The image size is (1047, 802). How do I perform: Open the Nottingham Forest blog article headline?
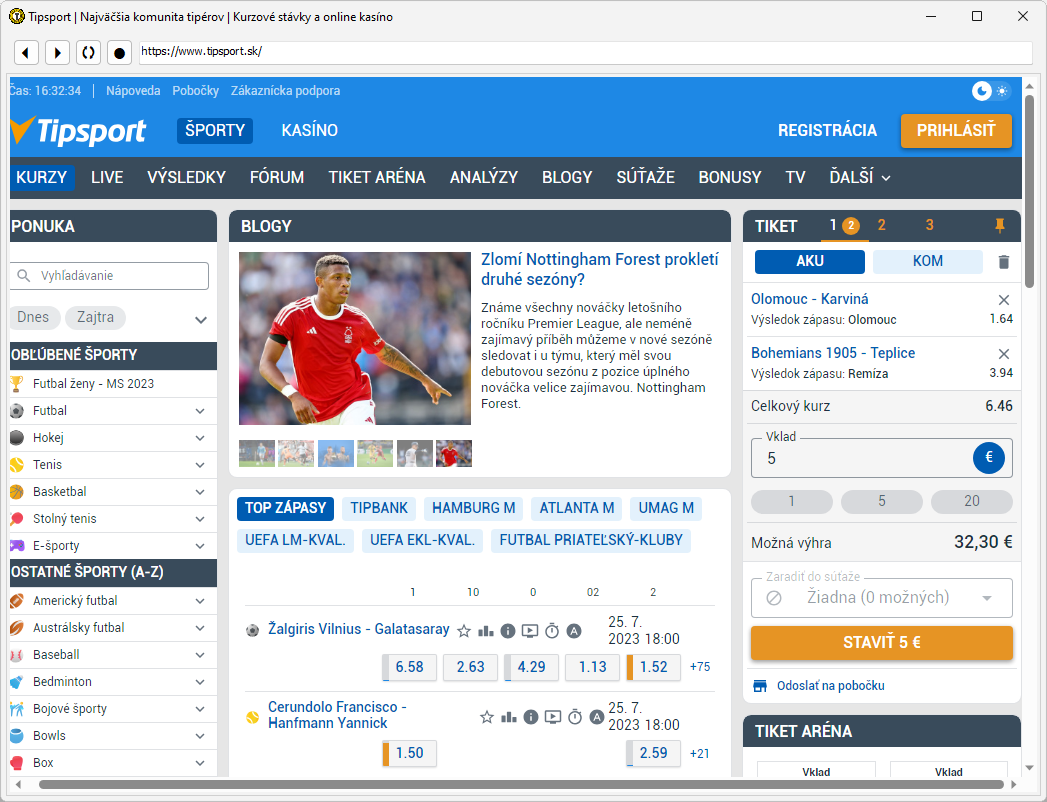pos(600,269)
